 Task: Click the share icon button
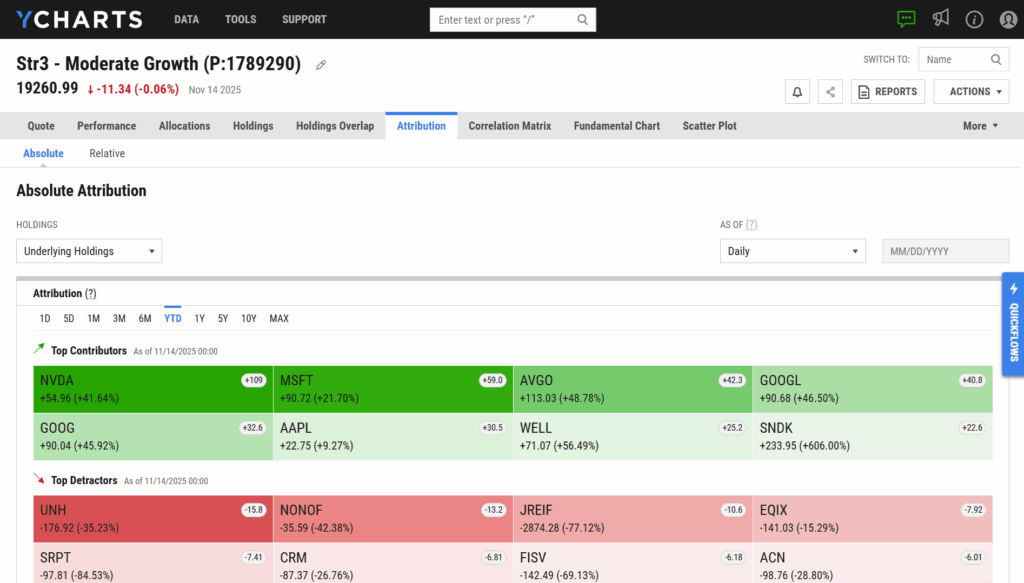tap(830, 92)
